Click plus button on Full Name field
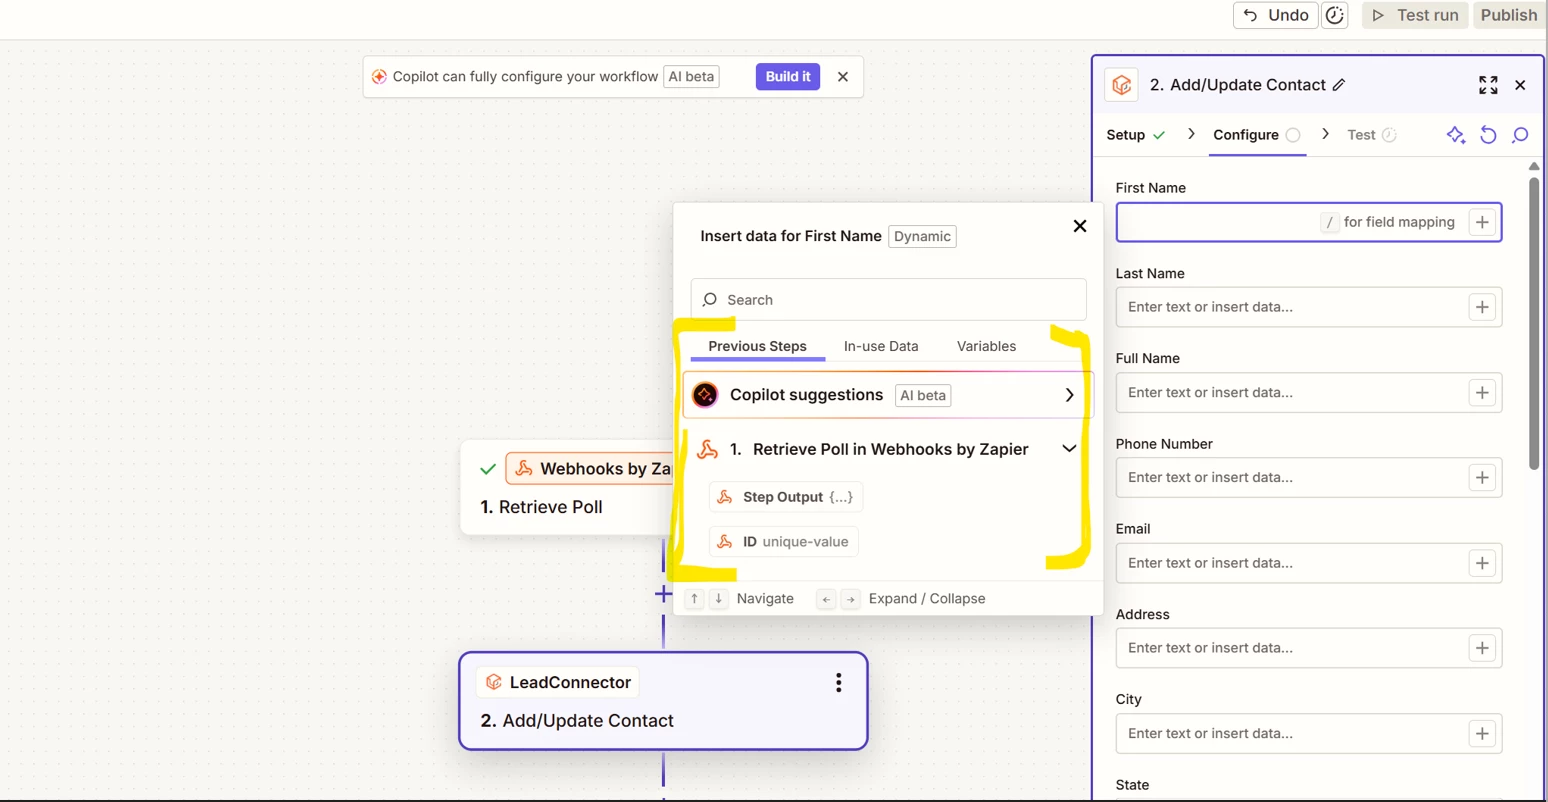Screen dimensions: 1548x802 pyautogui.click(x=1482, y=392)
